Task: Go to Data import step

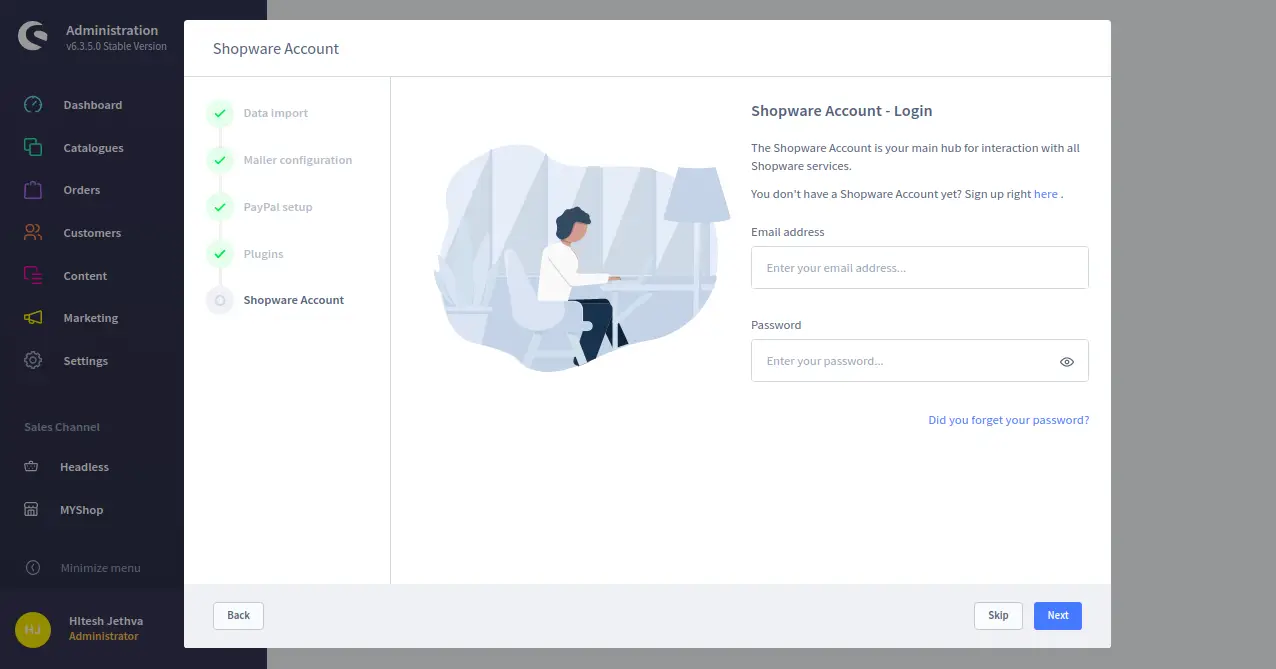Action: pos(276,113)
